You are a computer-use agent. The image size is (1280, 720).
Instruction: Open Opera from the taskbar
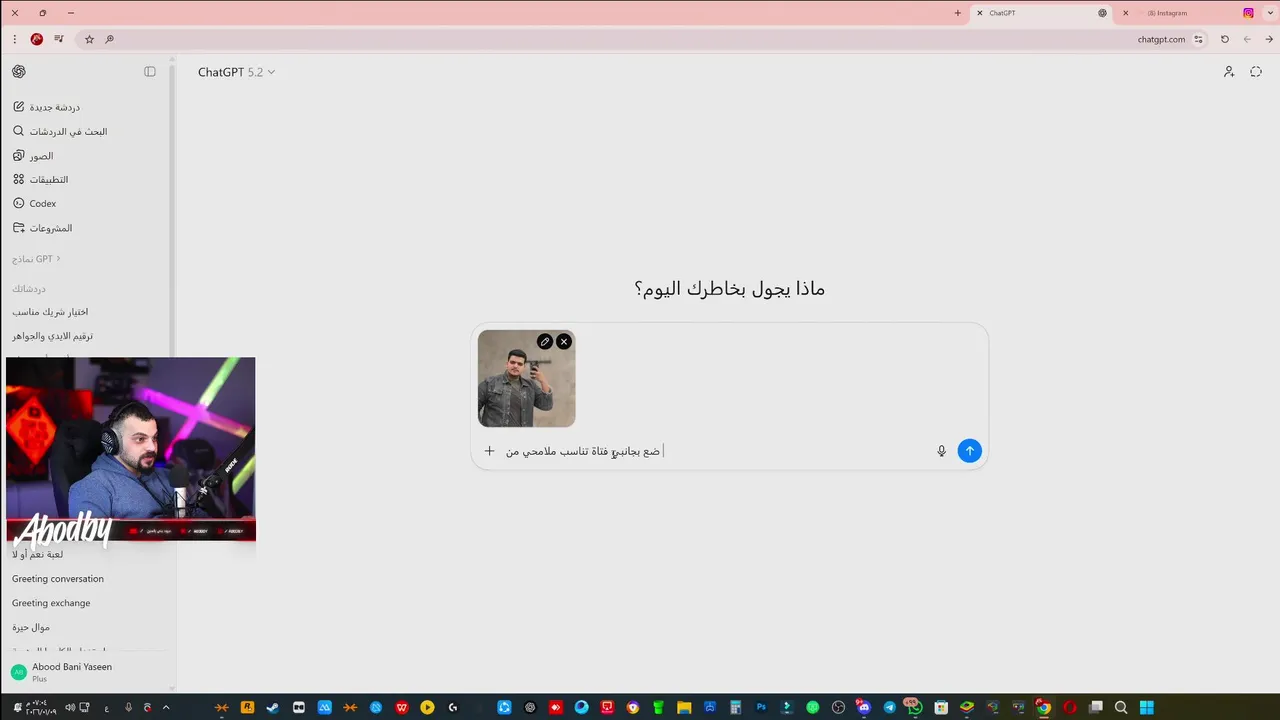coord(1069,707)
